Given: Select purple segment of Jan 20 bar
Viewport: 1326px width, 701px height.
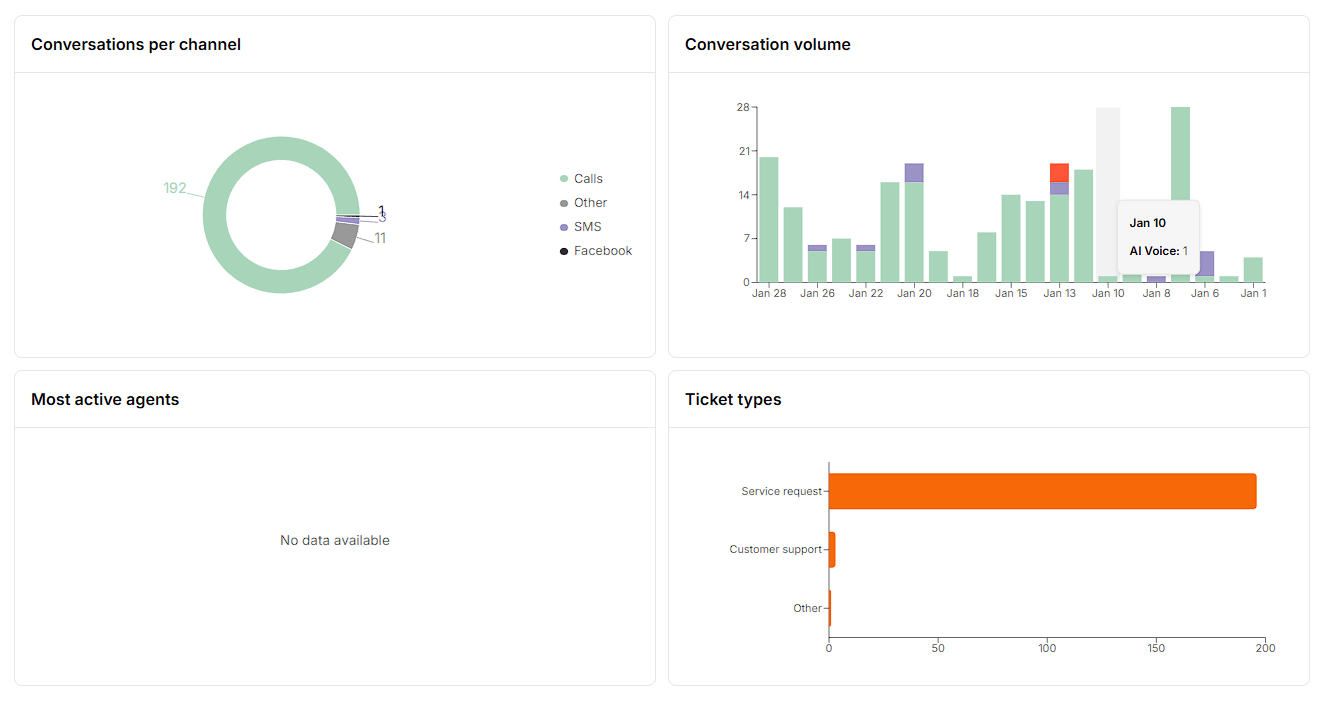Looking at the screenshot, I should [x=914, y=172].
